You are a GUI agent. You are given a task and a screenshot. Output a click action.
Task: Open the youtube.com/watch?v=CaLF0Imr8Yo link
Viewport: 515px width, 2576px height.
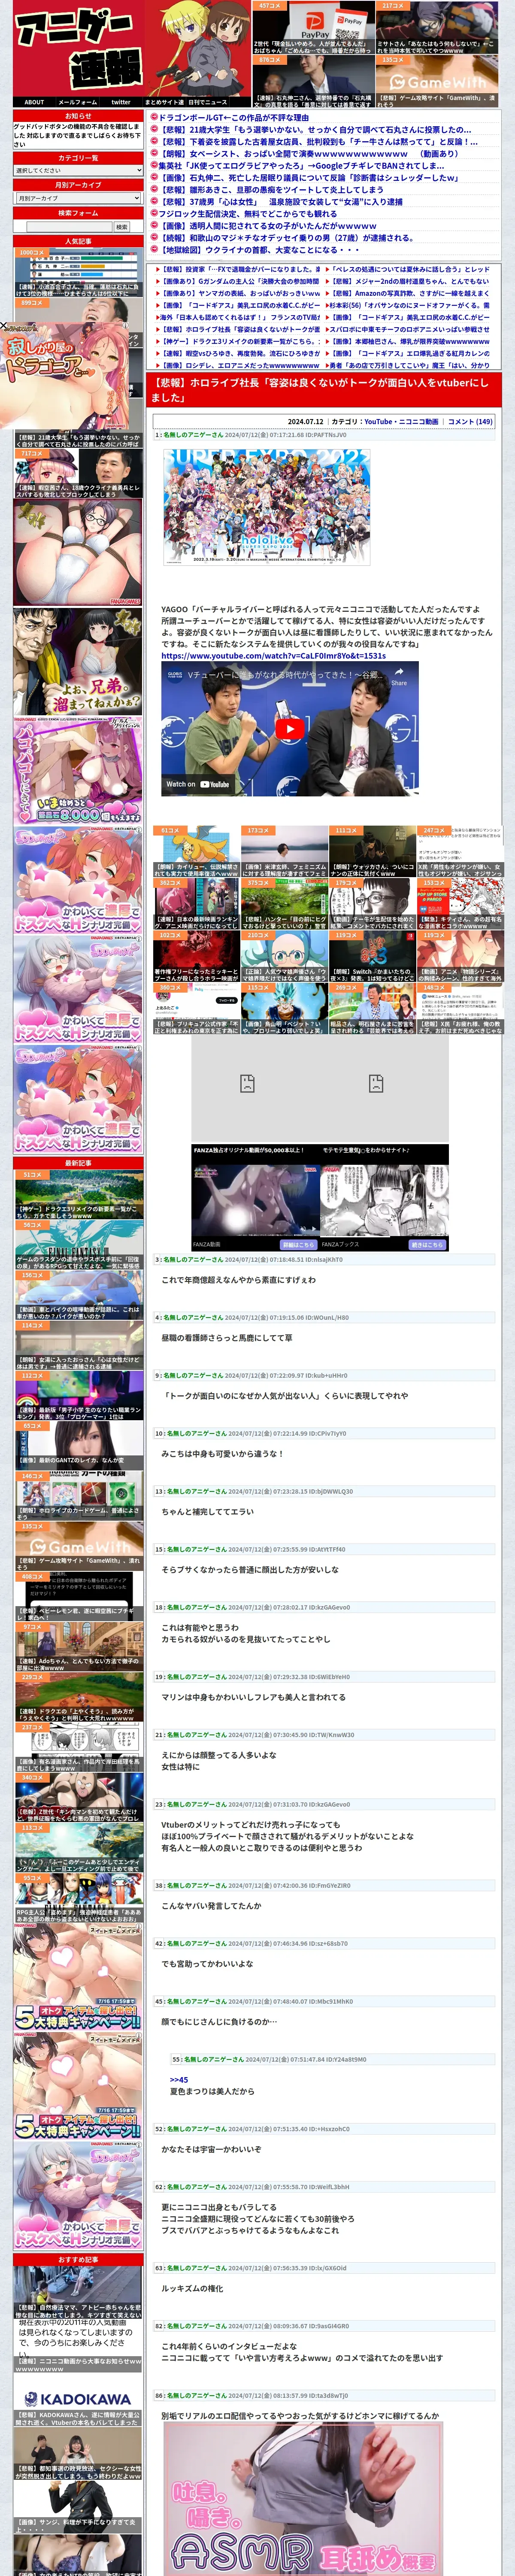274,656
